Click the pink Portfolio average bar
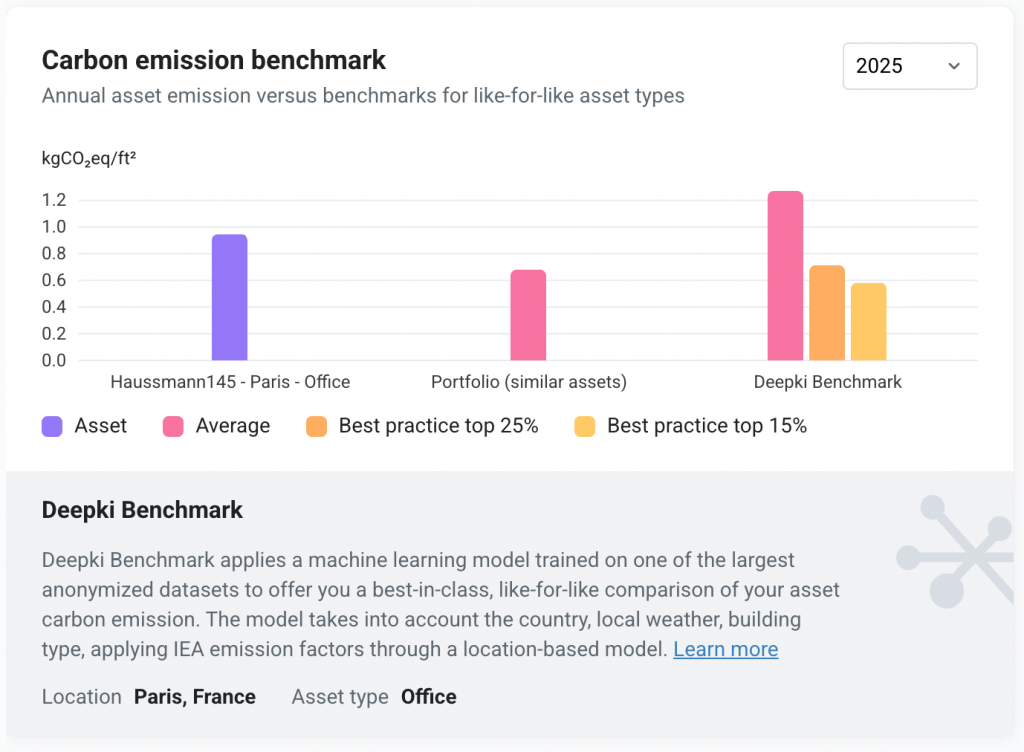Image resolution: width=1024 pixels, height=752 pixels. coord(528,315)
